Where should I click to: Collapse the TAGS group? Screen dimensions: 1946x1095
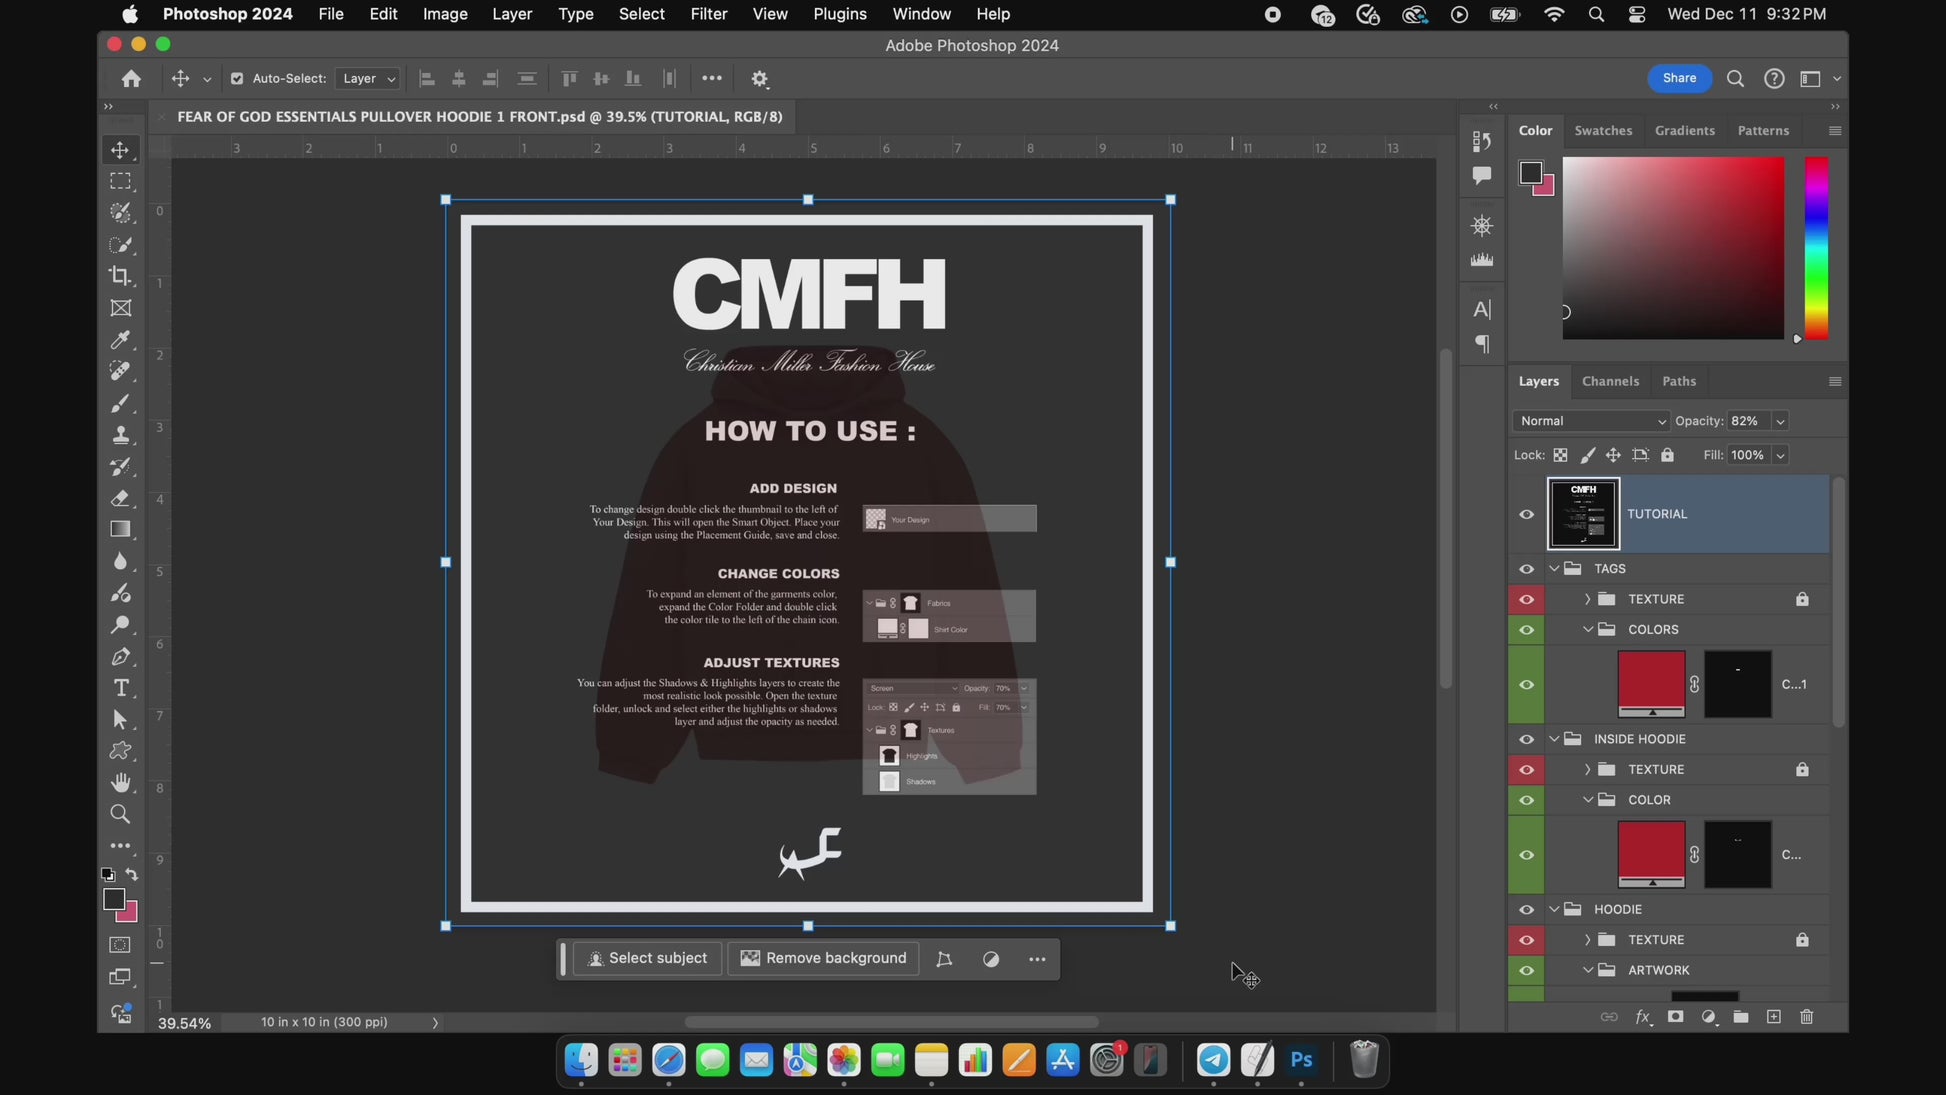pyautogui.click(x=1554, y=569)
